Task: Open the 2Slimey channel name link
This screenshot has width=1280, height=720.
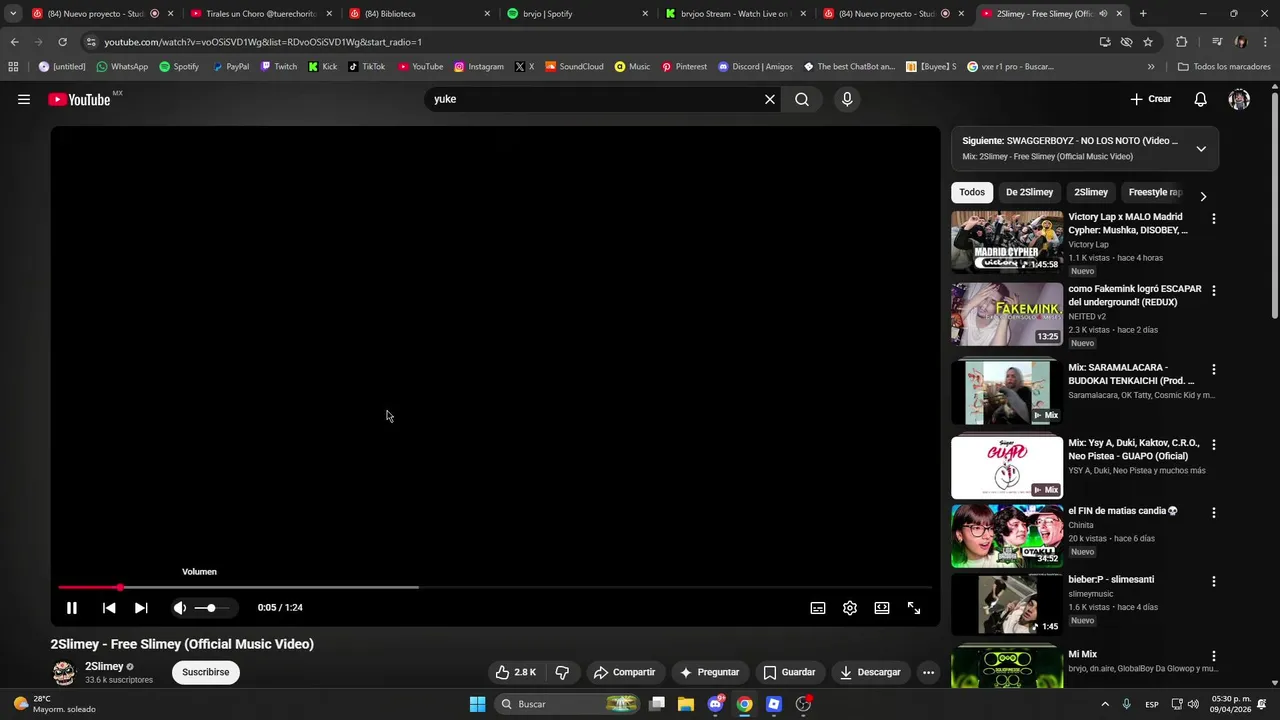Action: (x=104, y=666)
